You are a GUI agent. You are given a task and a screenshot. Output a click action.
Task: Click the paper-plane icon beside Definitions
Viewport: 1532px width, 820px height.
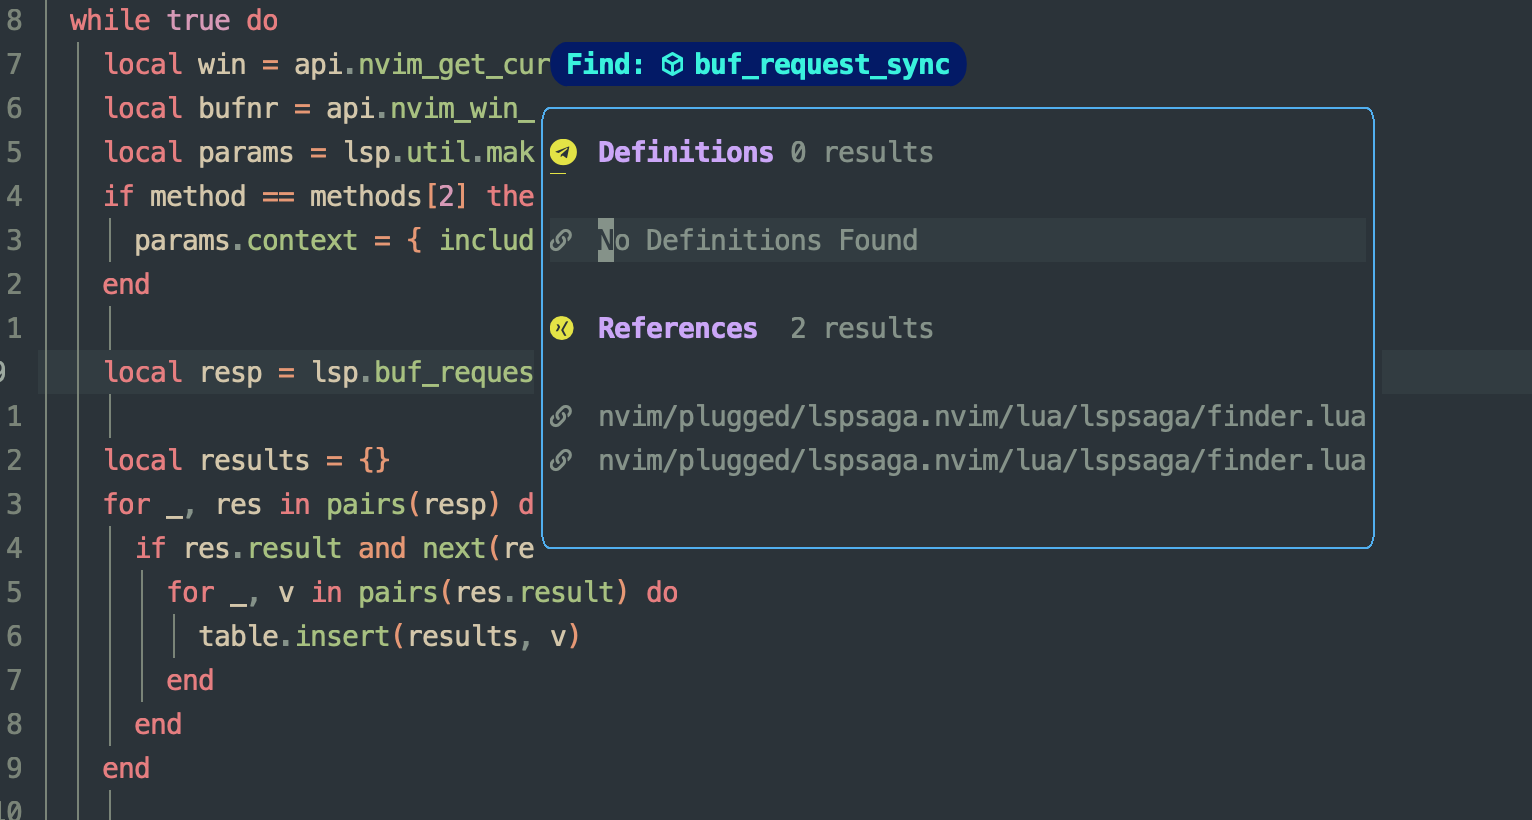click(562, 152)
